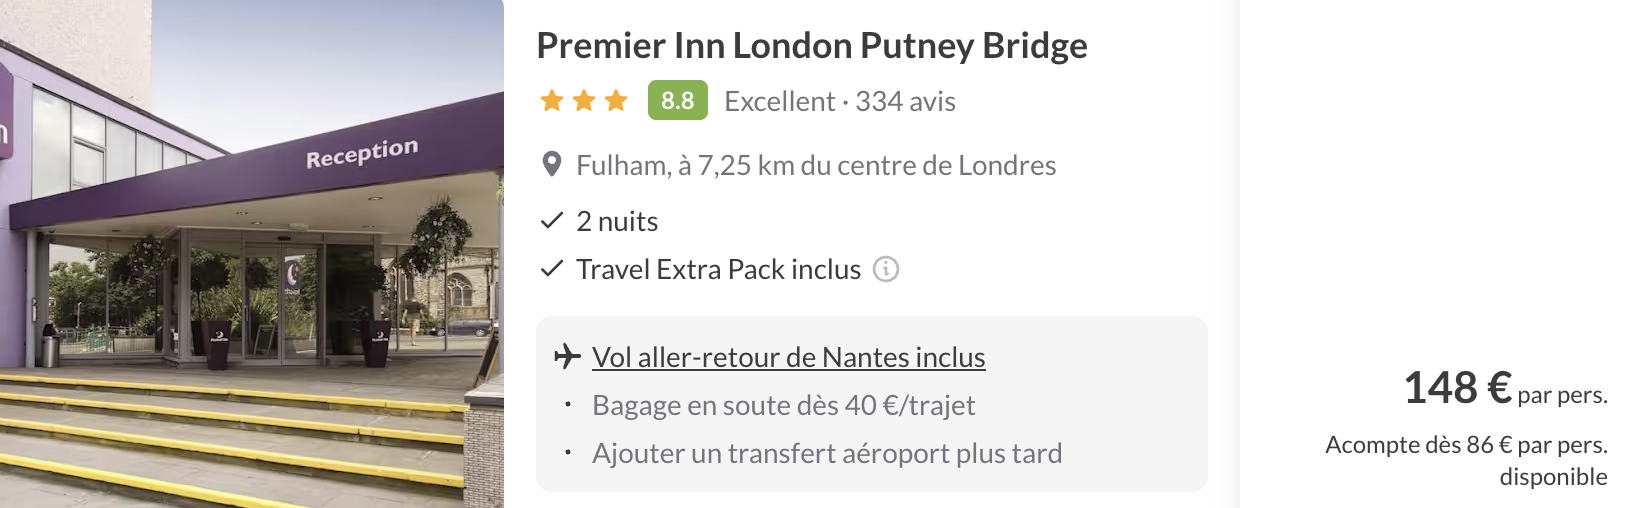Click the Travel Extra Pack inclus label
This screenshot has width=1632, height=508.
tap(718, 269)
